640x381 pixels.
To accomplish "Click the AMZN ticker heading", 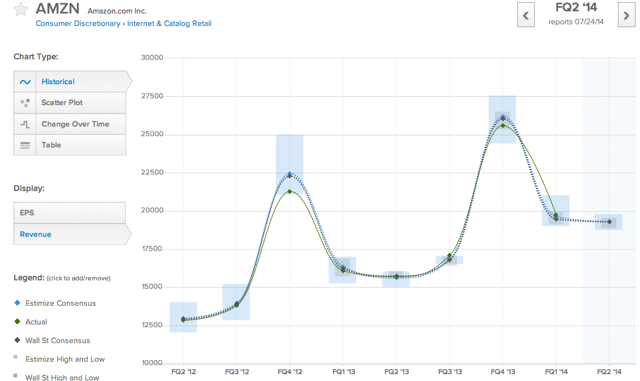I will [x=58, y=9].
